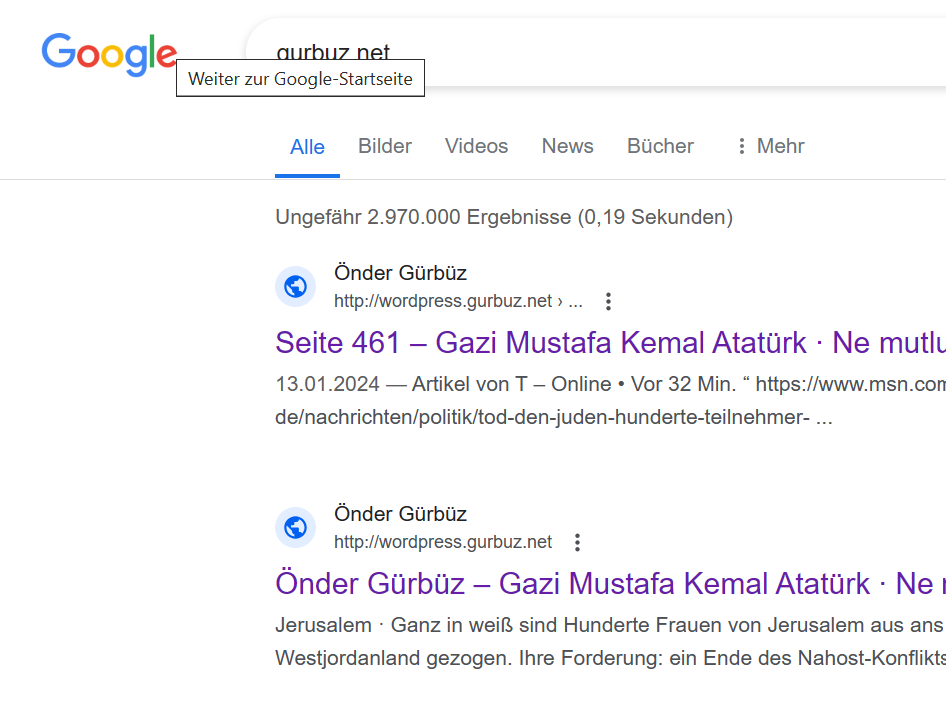Click the wordpress.gurbuz.net › ... URL of first result
Viewport: 946px width, 724px height.
coord(459,300)
